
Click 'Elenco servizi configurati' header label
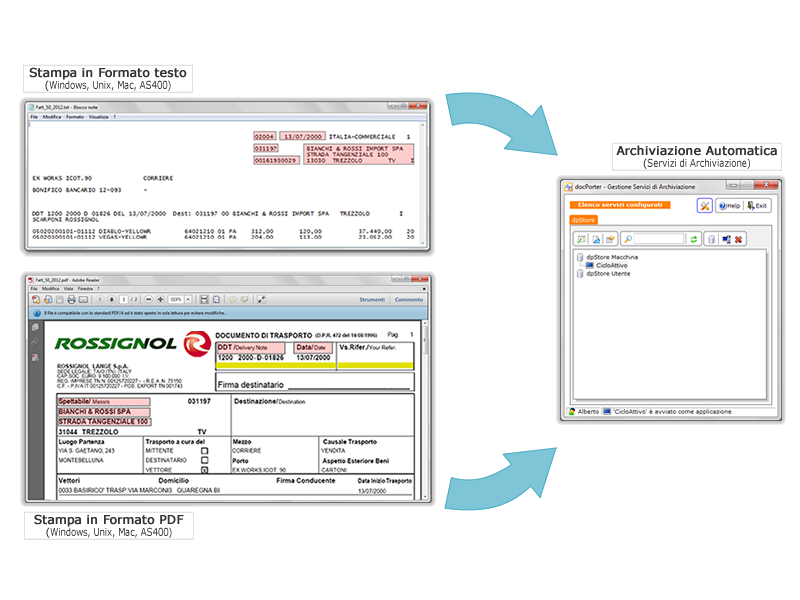(620, 205)
